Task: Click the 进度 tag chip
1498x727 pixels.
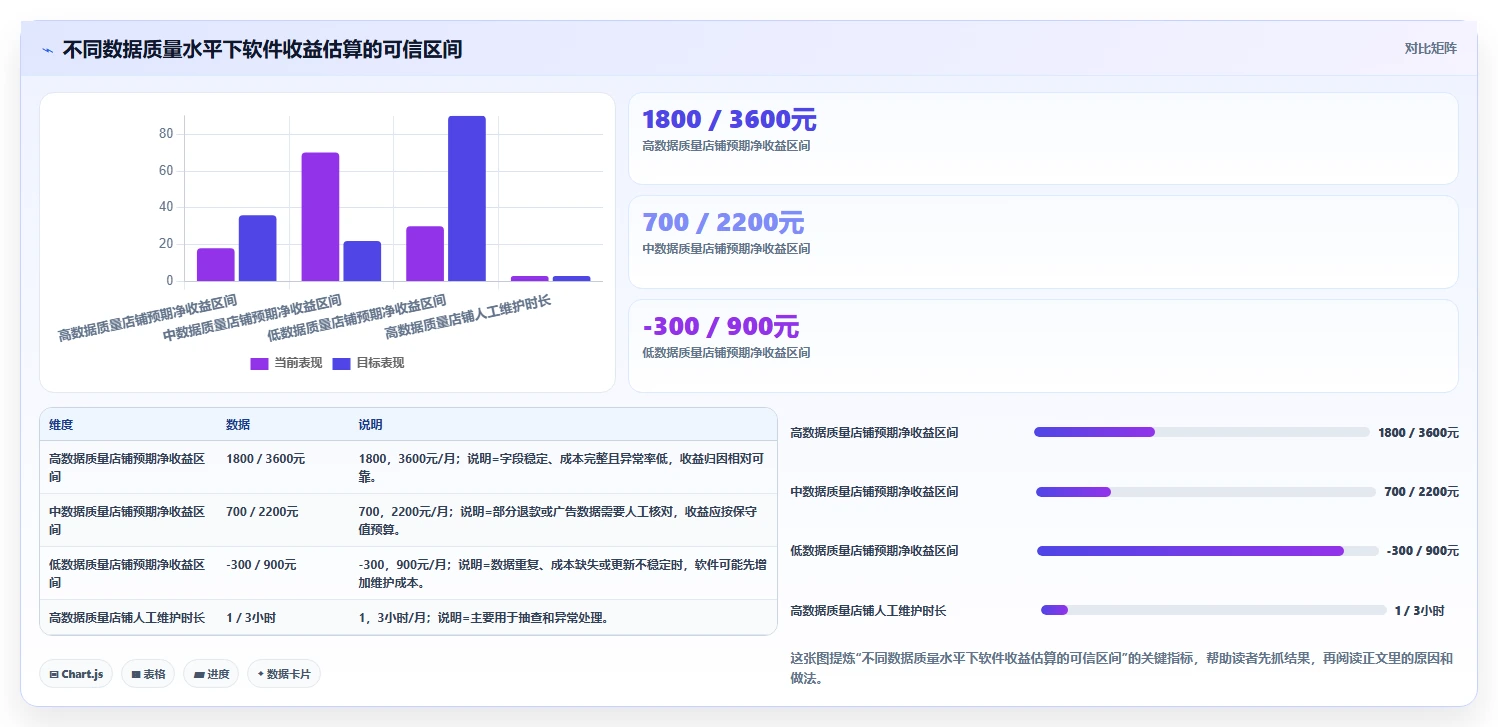Action: 211,674
